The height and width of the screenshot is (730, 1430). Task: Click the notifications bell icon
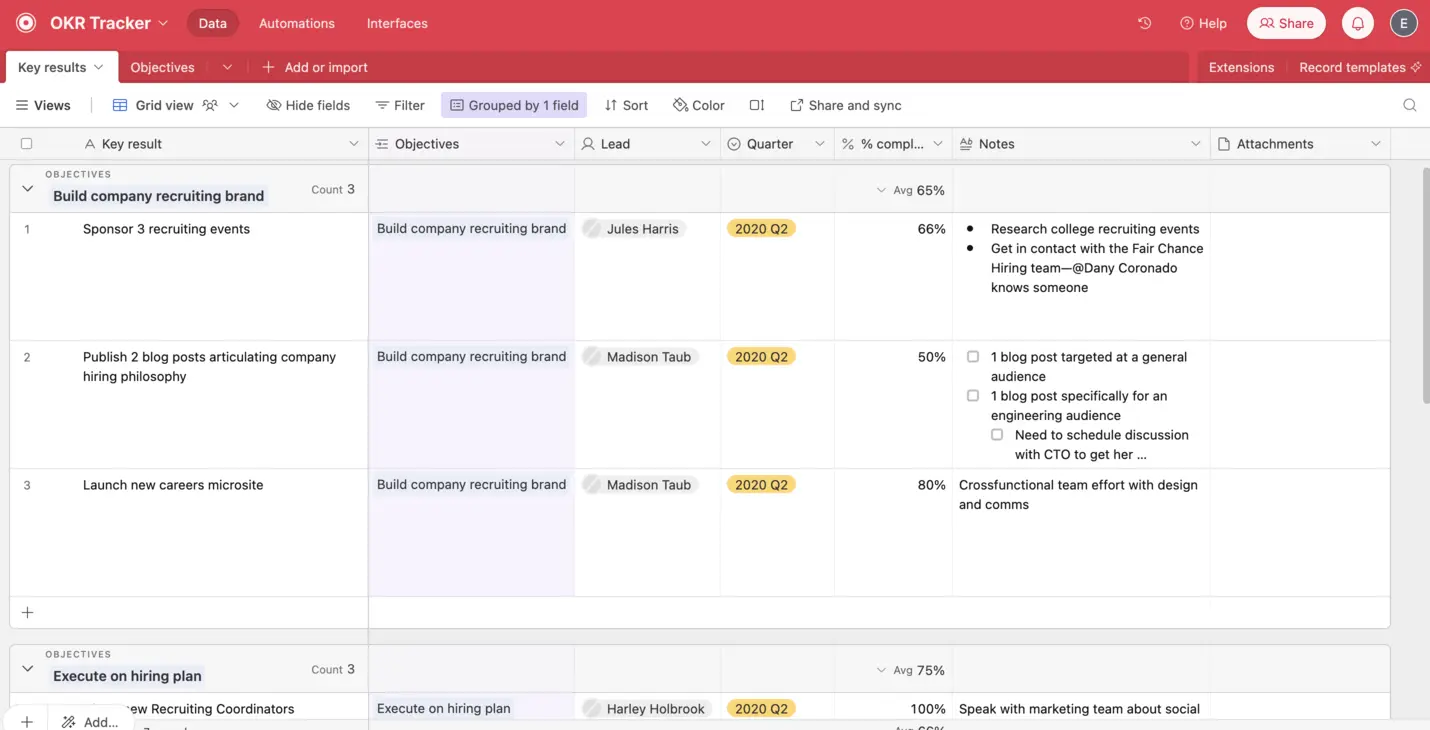[x=1357, y=23]
